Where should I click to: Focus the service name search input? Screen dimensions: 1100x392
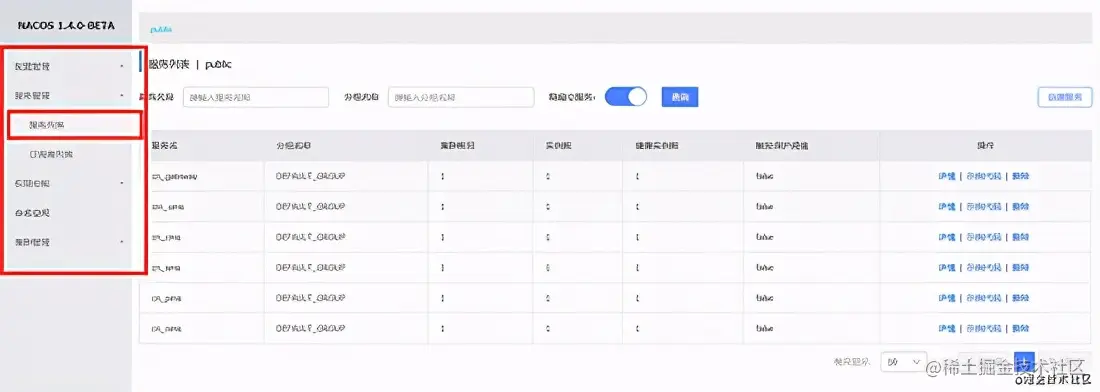click(x=256, y=97)
